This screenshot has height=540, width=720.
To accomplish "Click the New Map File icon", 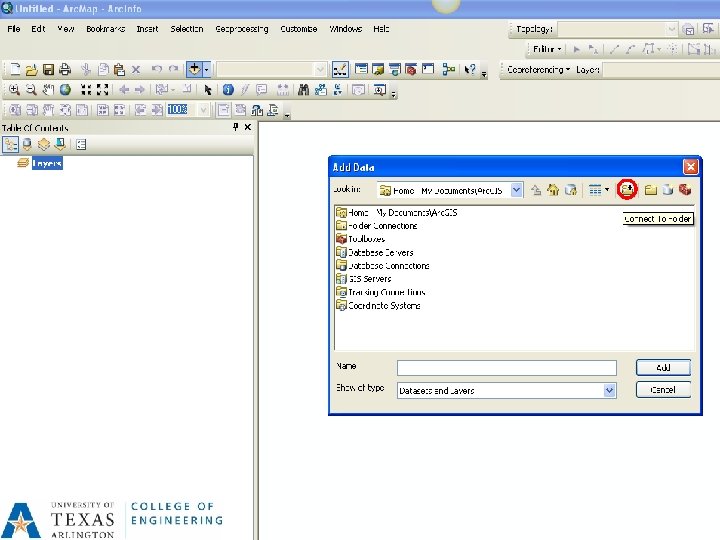I will (x=15, y=69).
